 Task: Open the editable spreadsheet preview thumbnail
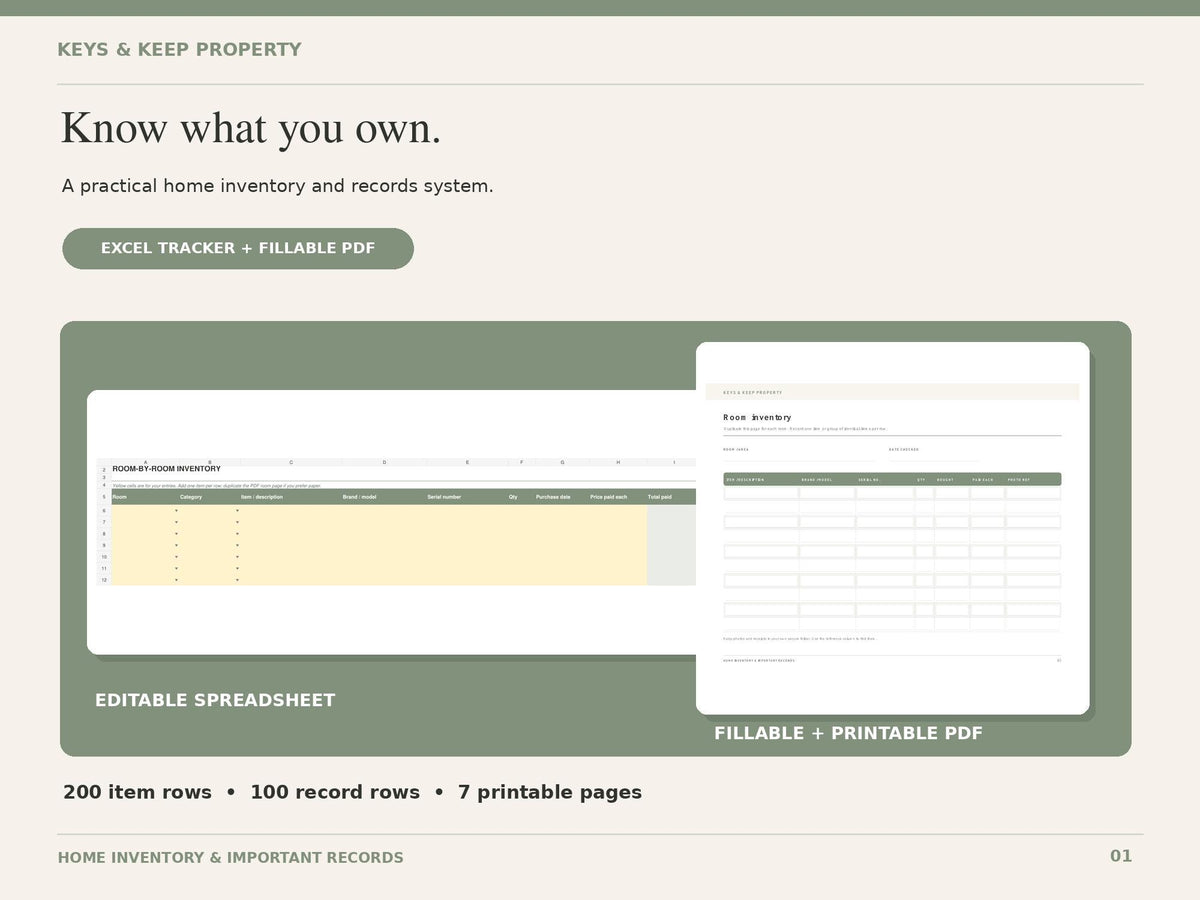tap(392, 522)
